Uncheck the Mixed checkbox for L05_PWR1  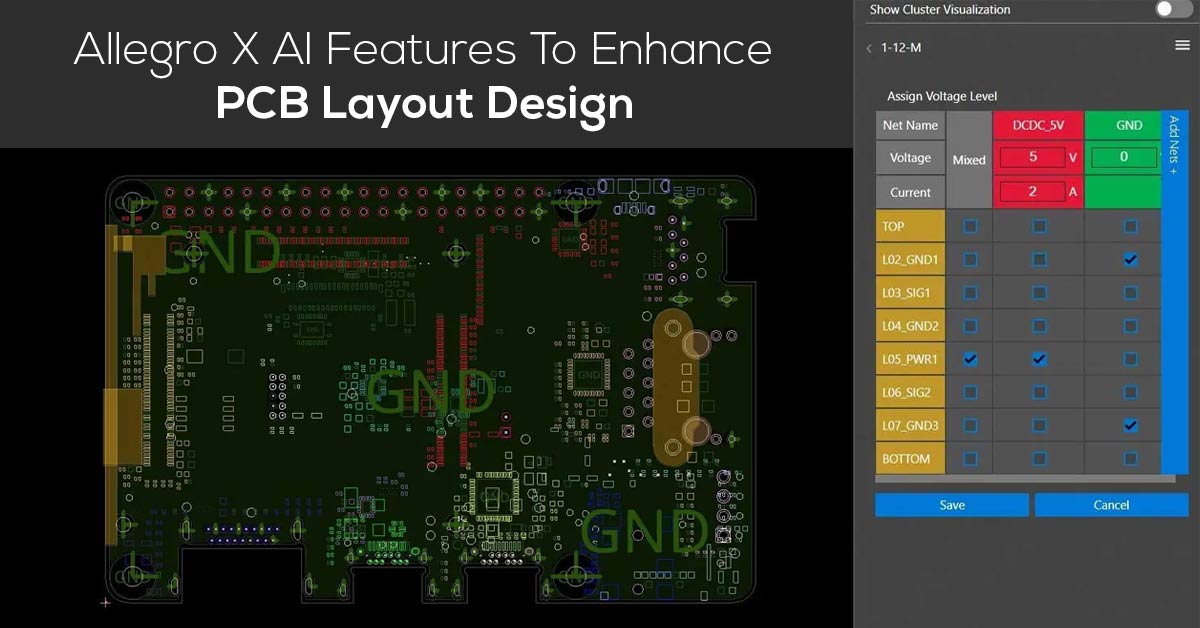[x=968, y=358]
